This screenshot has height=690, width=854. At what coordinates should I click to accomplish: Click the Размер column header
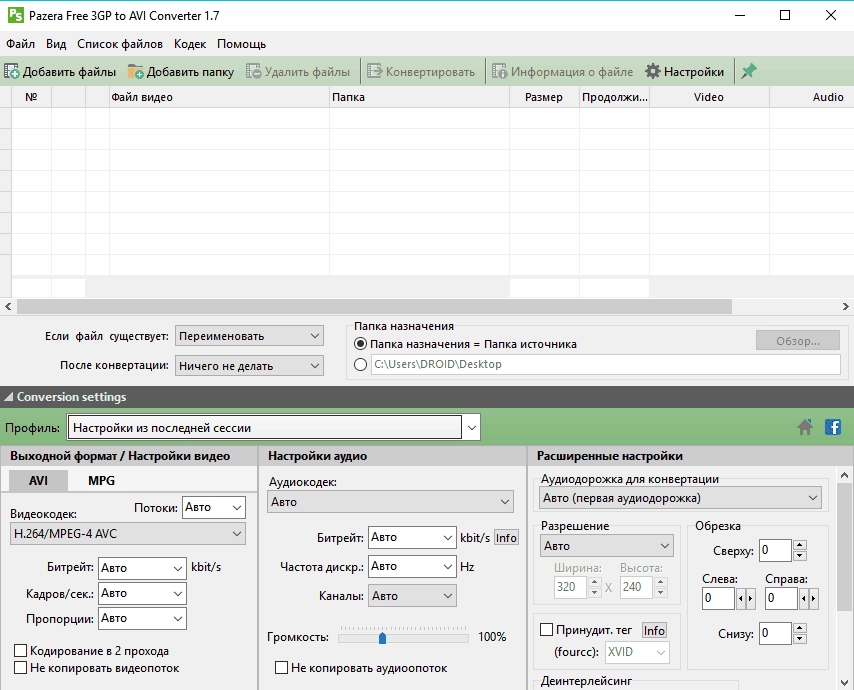click(544, 97)
